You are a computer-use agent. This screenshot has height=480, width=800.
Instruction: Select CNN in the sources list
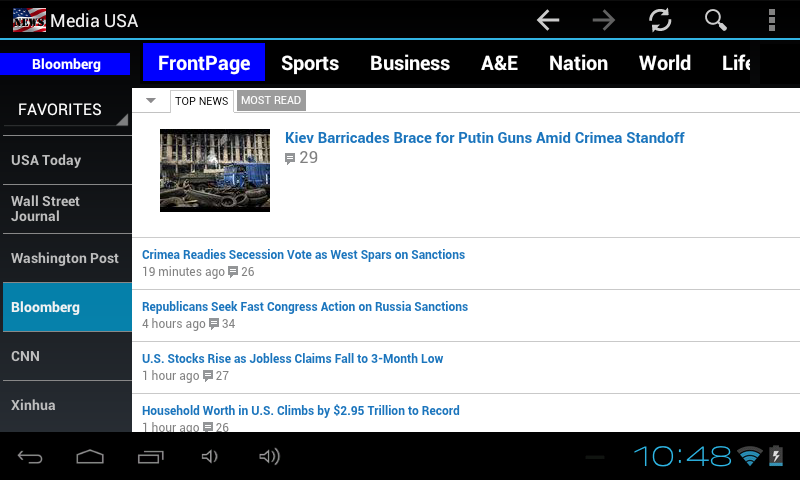[x=66, y=356]
